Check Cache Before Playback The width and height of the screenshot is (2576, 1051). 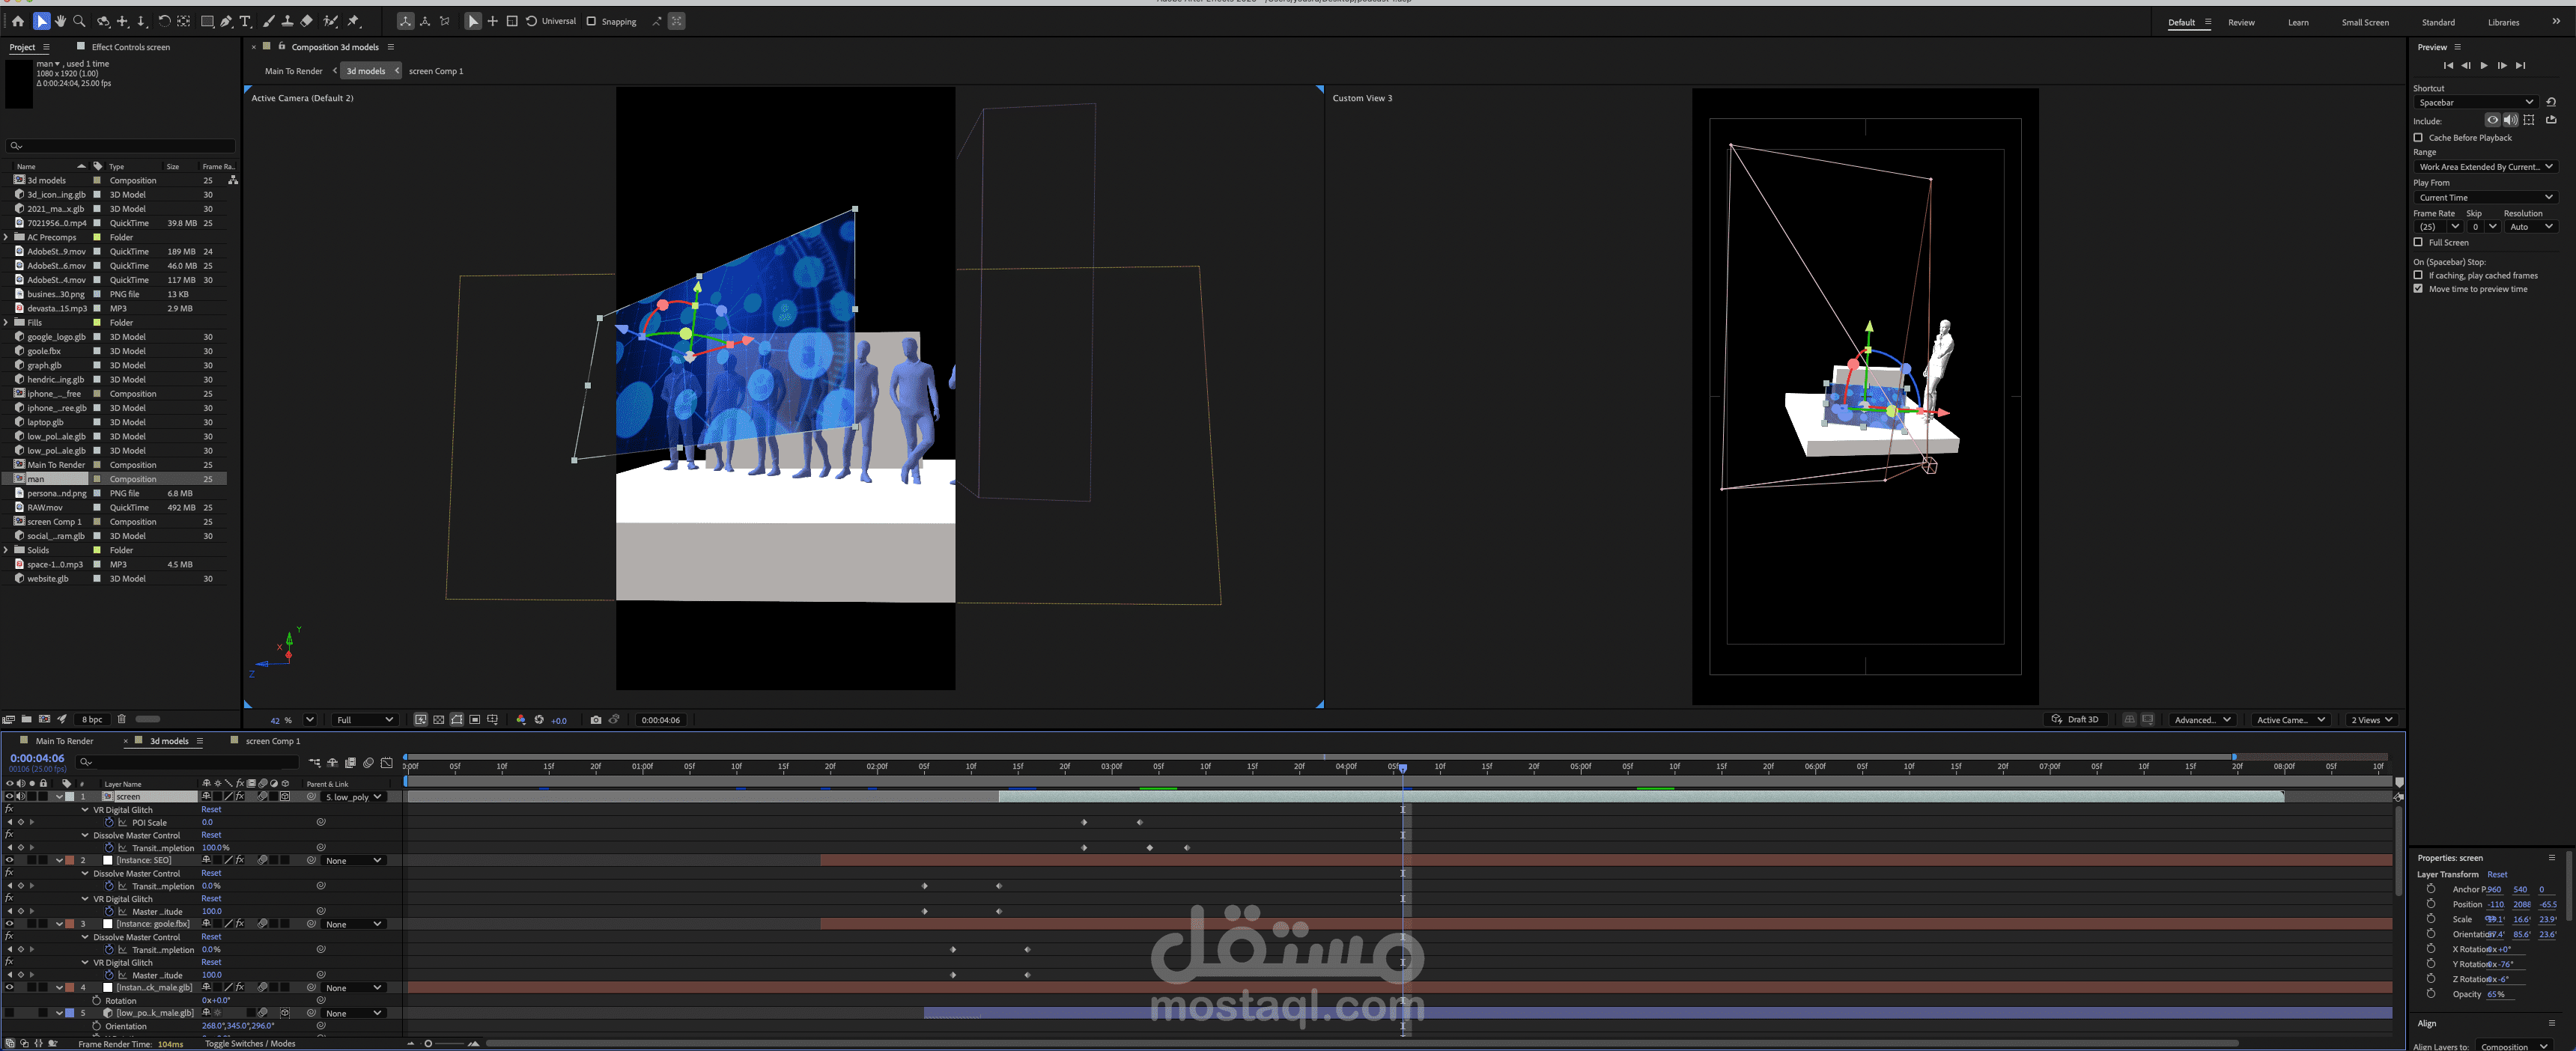pyautogui.click(x=2418, y=138)
